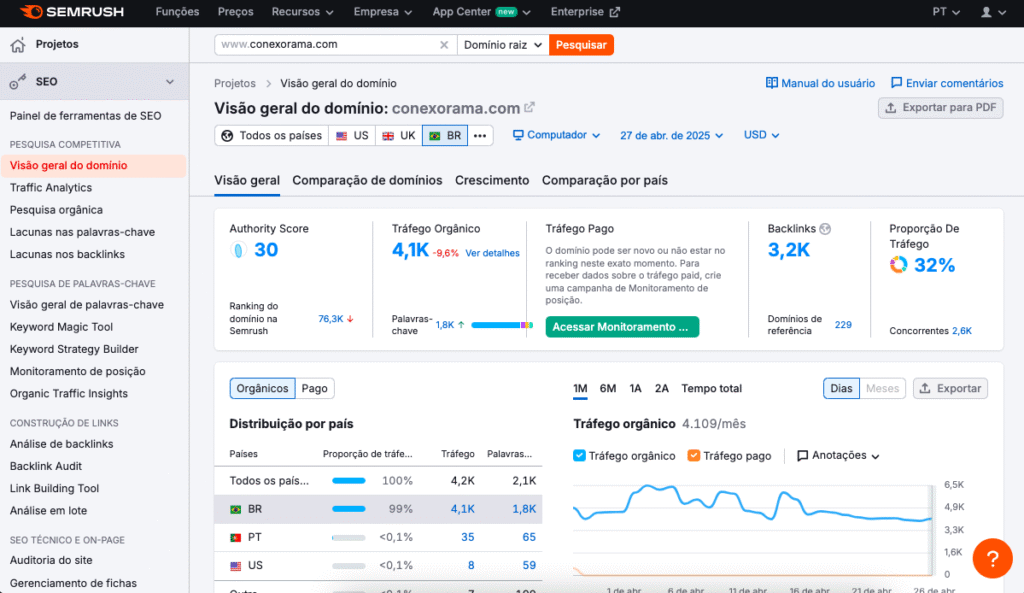Screen dimensions: 1024x593
Task: Click the Manual do usuário book icon
Action: point(772,83)
